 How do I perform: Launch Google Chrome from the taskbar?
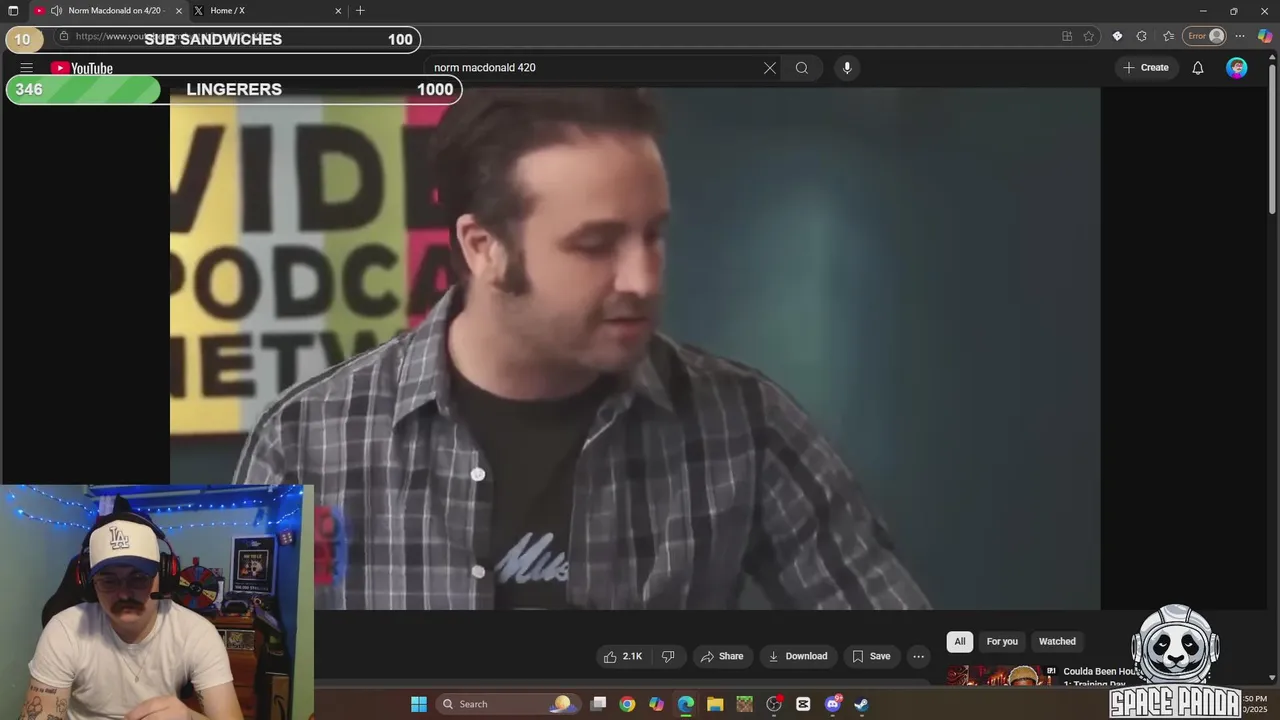627,704
